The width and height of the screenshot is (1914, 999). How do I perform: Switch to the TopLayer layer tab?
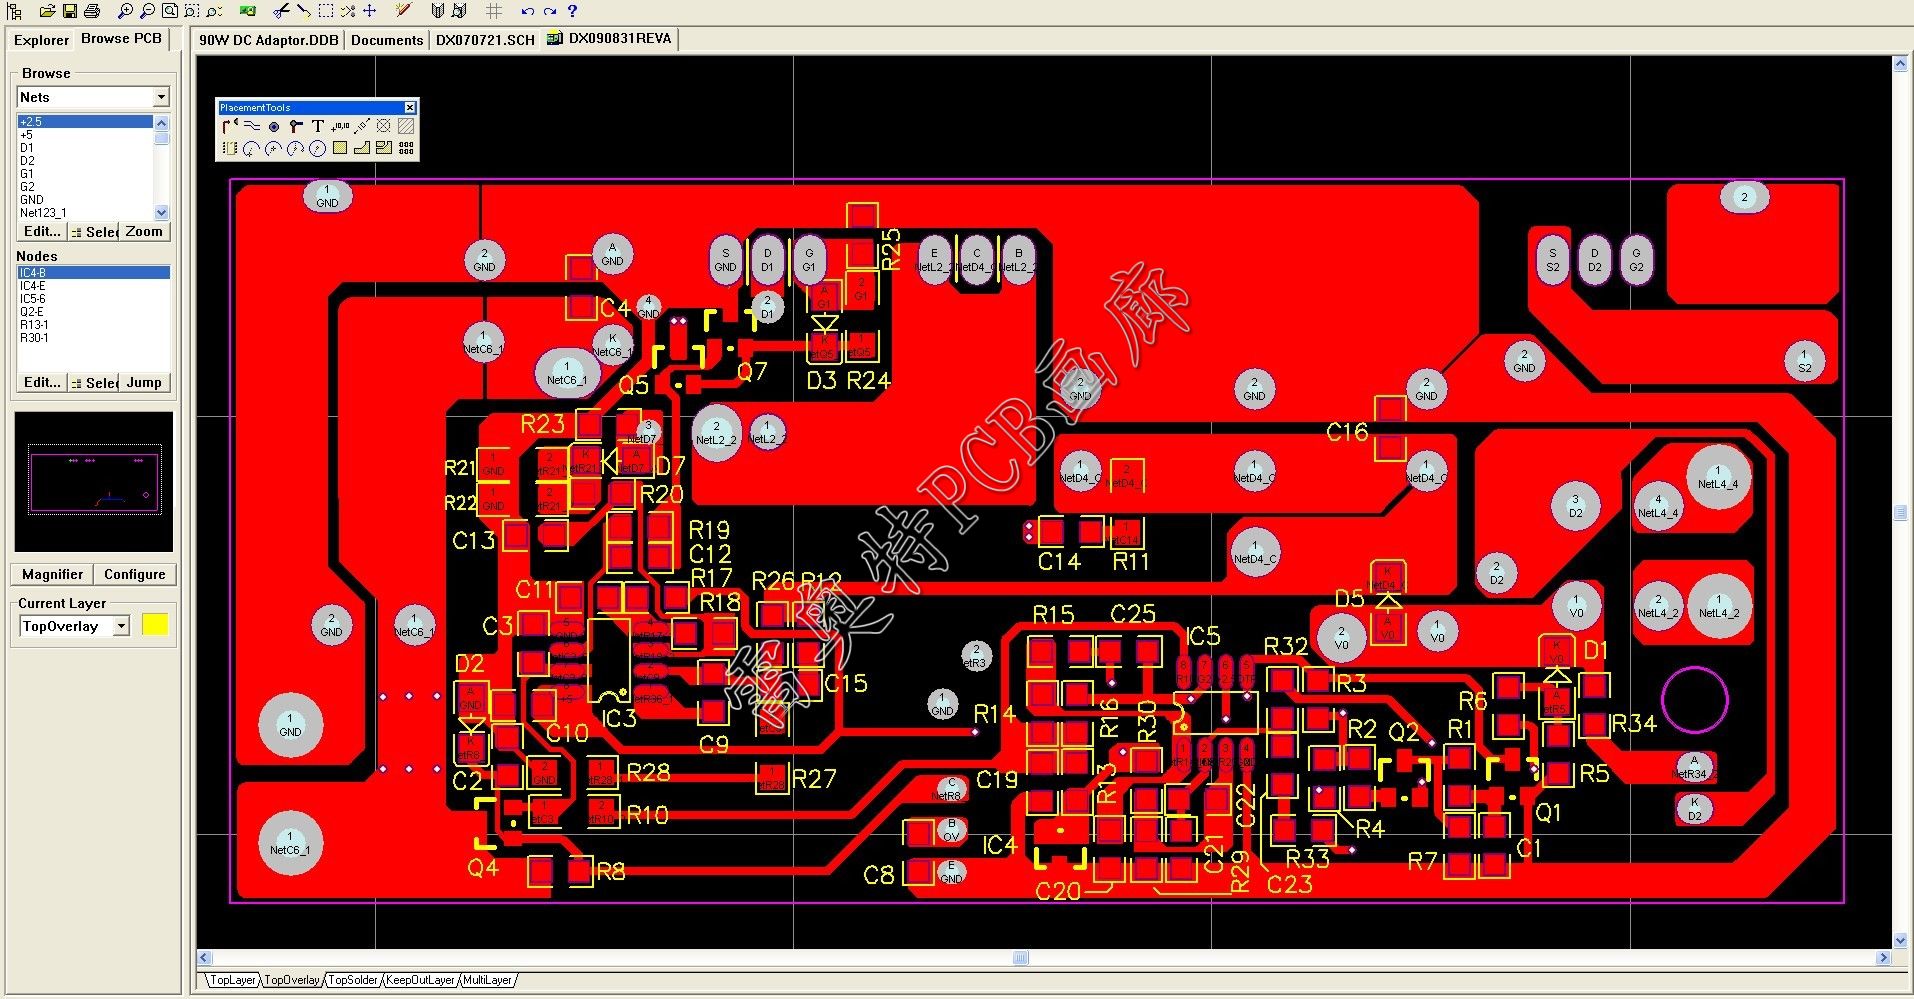tap(232, 980)
